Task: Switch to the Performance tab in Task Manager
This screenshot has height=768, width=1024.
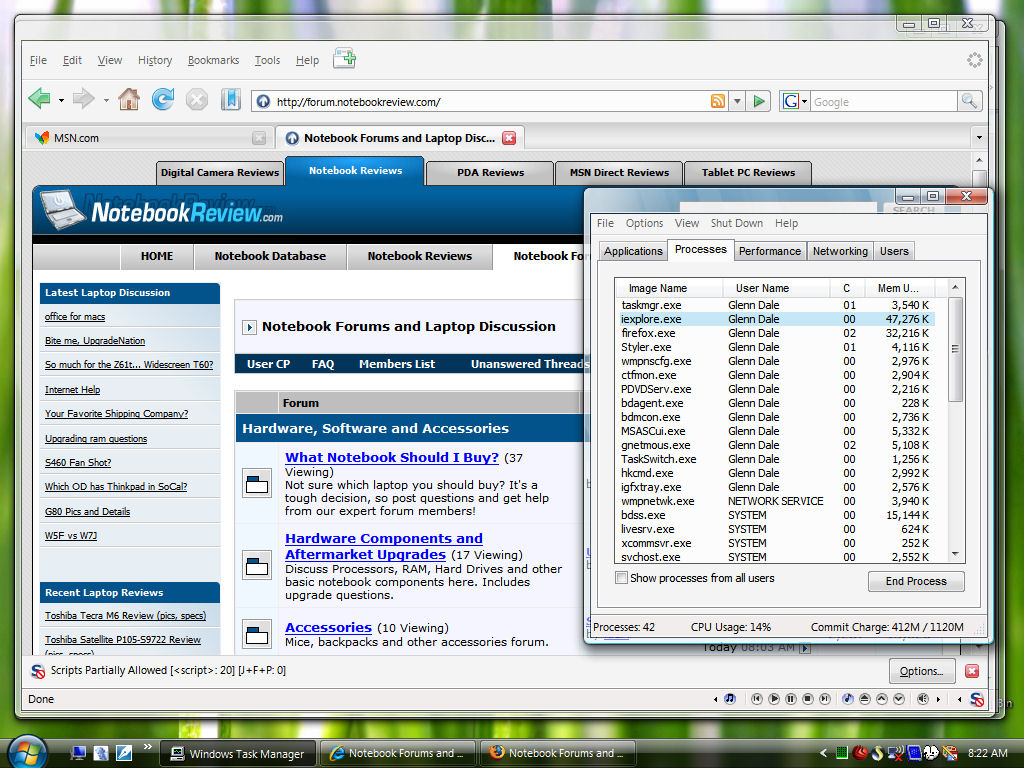Action: pyautogui.click(x=769, y=251)
